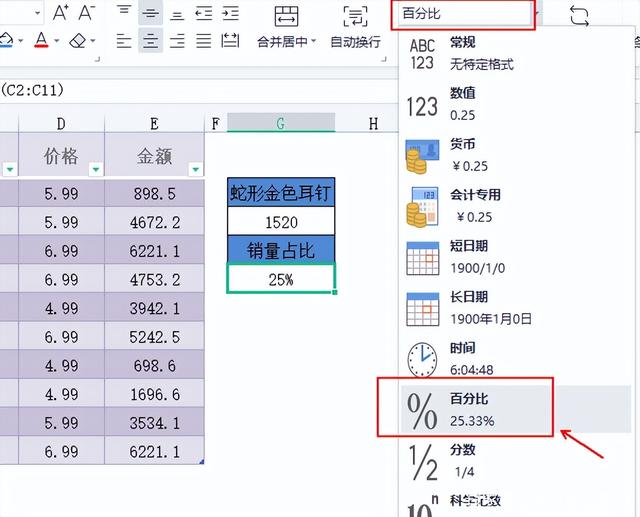Toggle center horizontal alignment
Image resolution: width=640 pixels, height=517 pixels.
pyautogui.click(x=151, y=41)
